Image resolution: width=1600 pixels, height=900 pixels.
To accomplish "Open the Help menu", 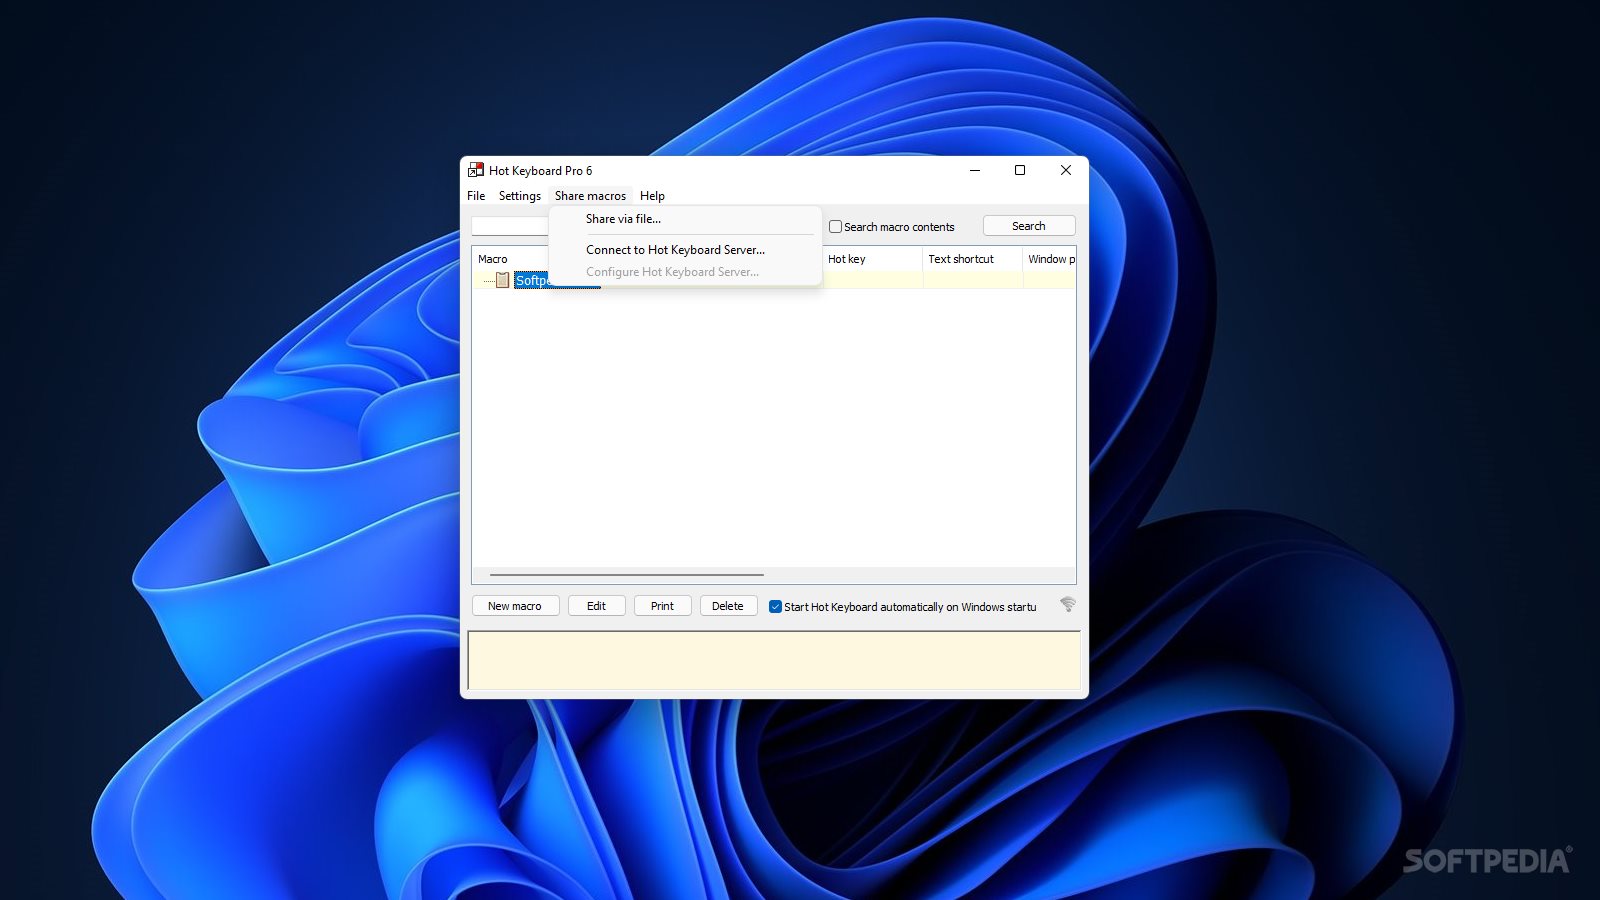I will pos(652,196).
